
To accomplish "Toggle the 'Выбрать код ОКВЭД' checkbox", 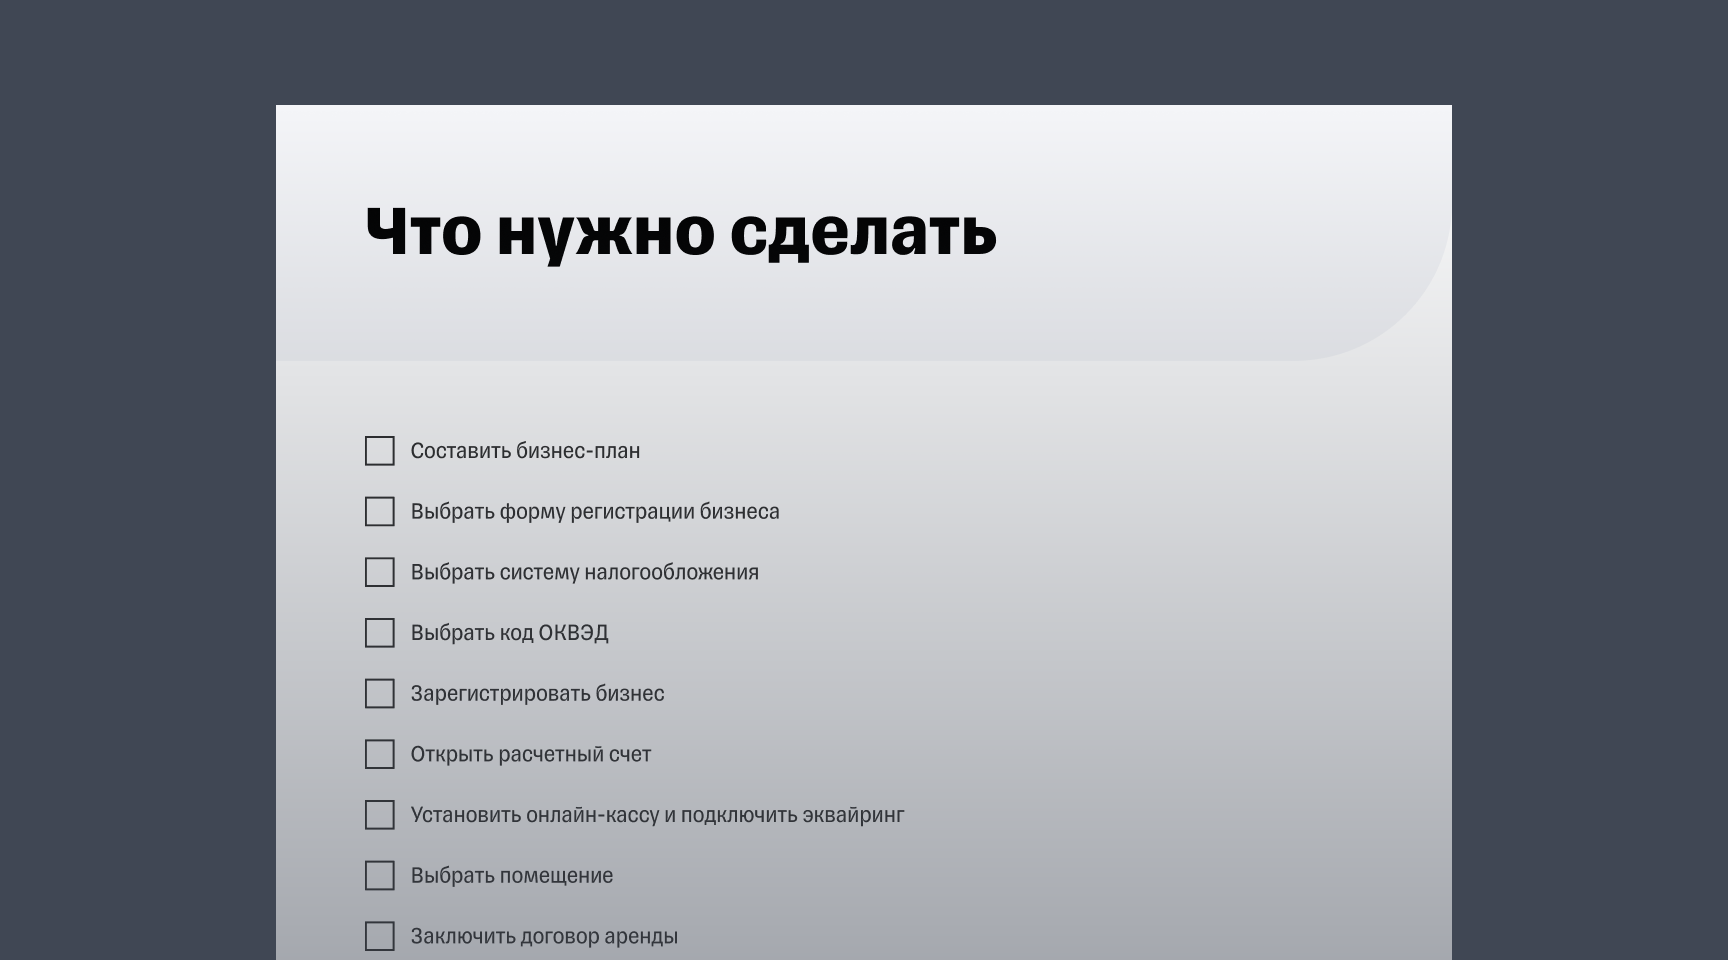I will click(x=380, y=633).
